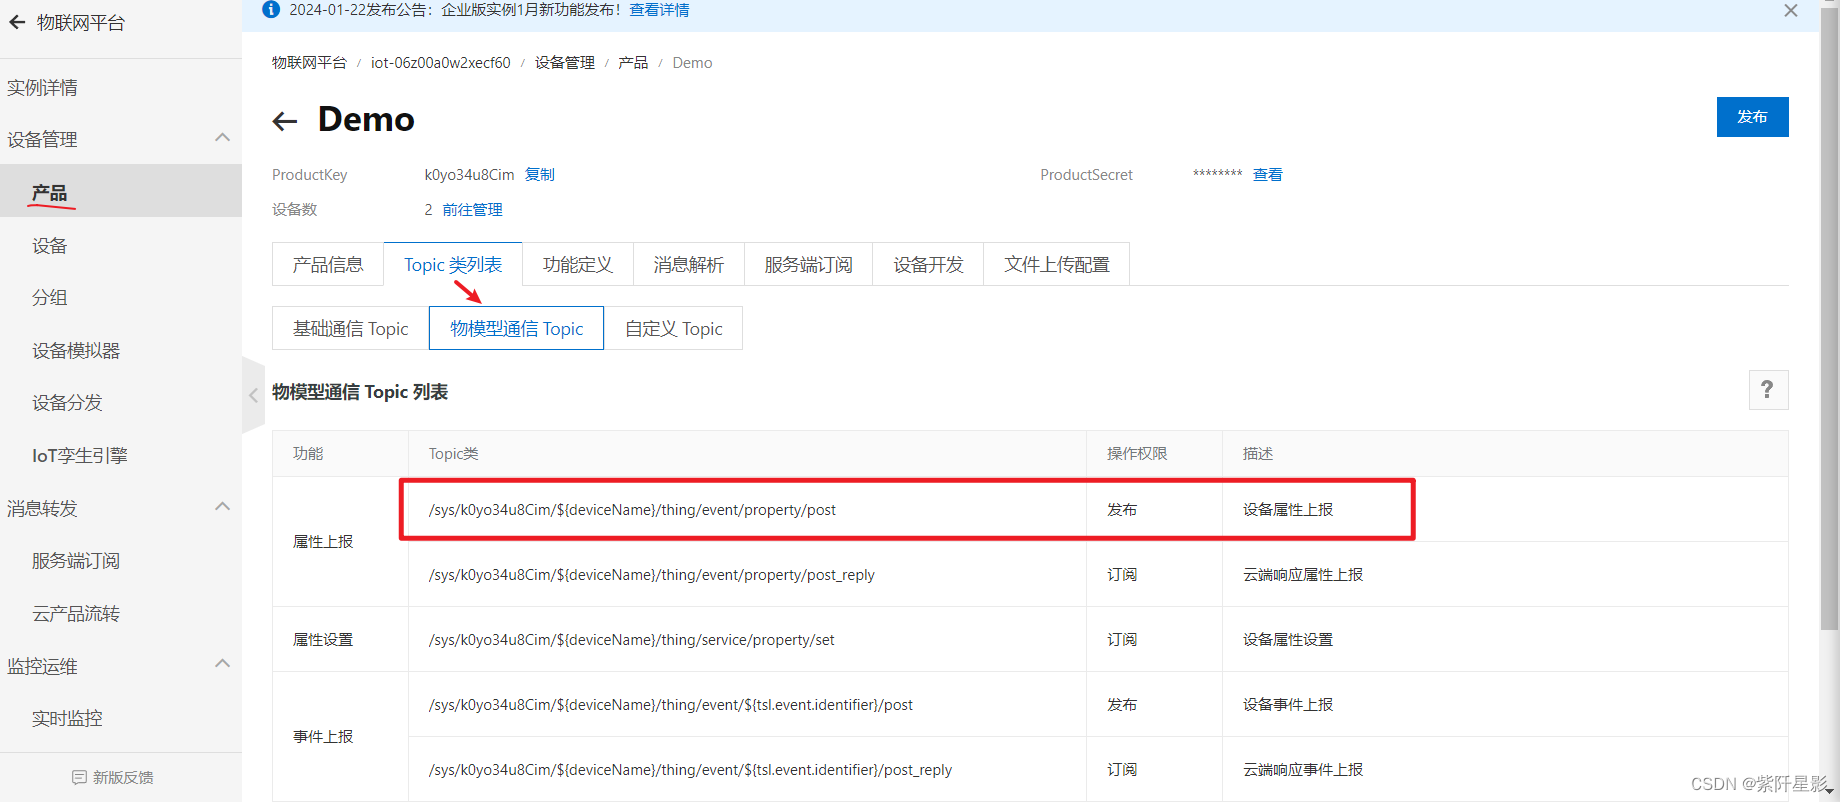Click the 物联网平台 breadcrumb

(309, 63)
